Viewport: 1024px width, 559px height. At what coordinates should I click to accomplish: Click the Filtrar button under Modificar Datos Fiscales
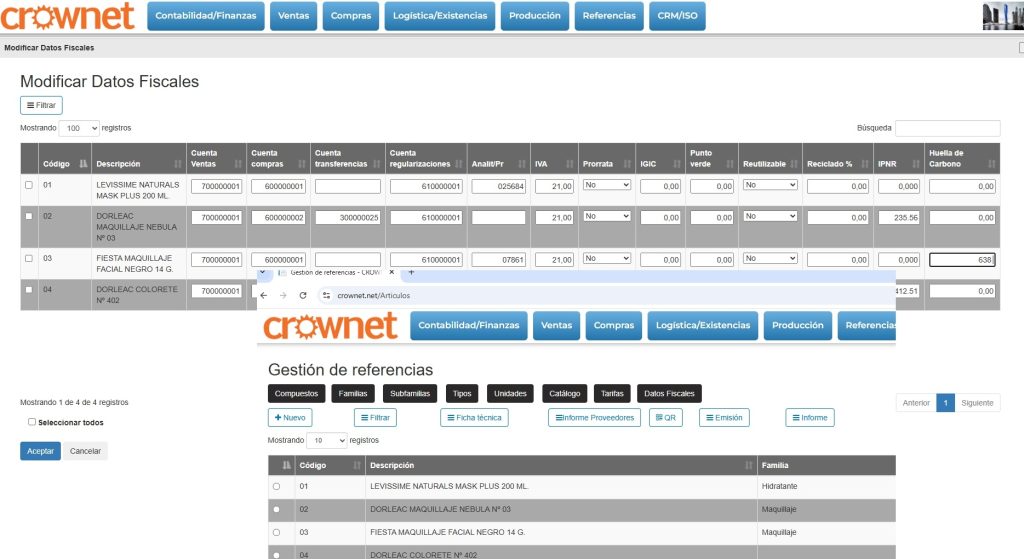41,105
